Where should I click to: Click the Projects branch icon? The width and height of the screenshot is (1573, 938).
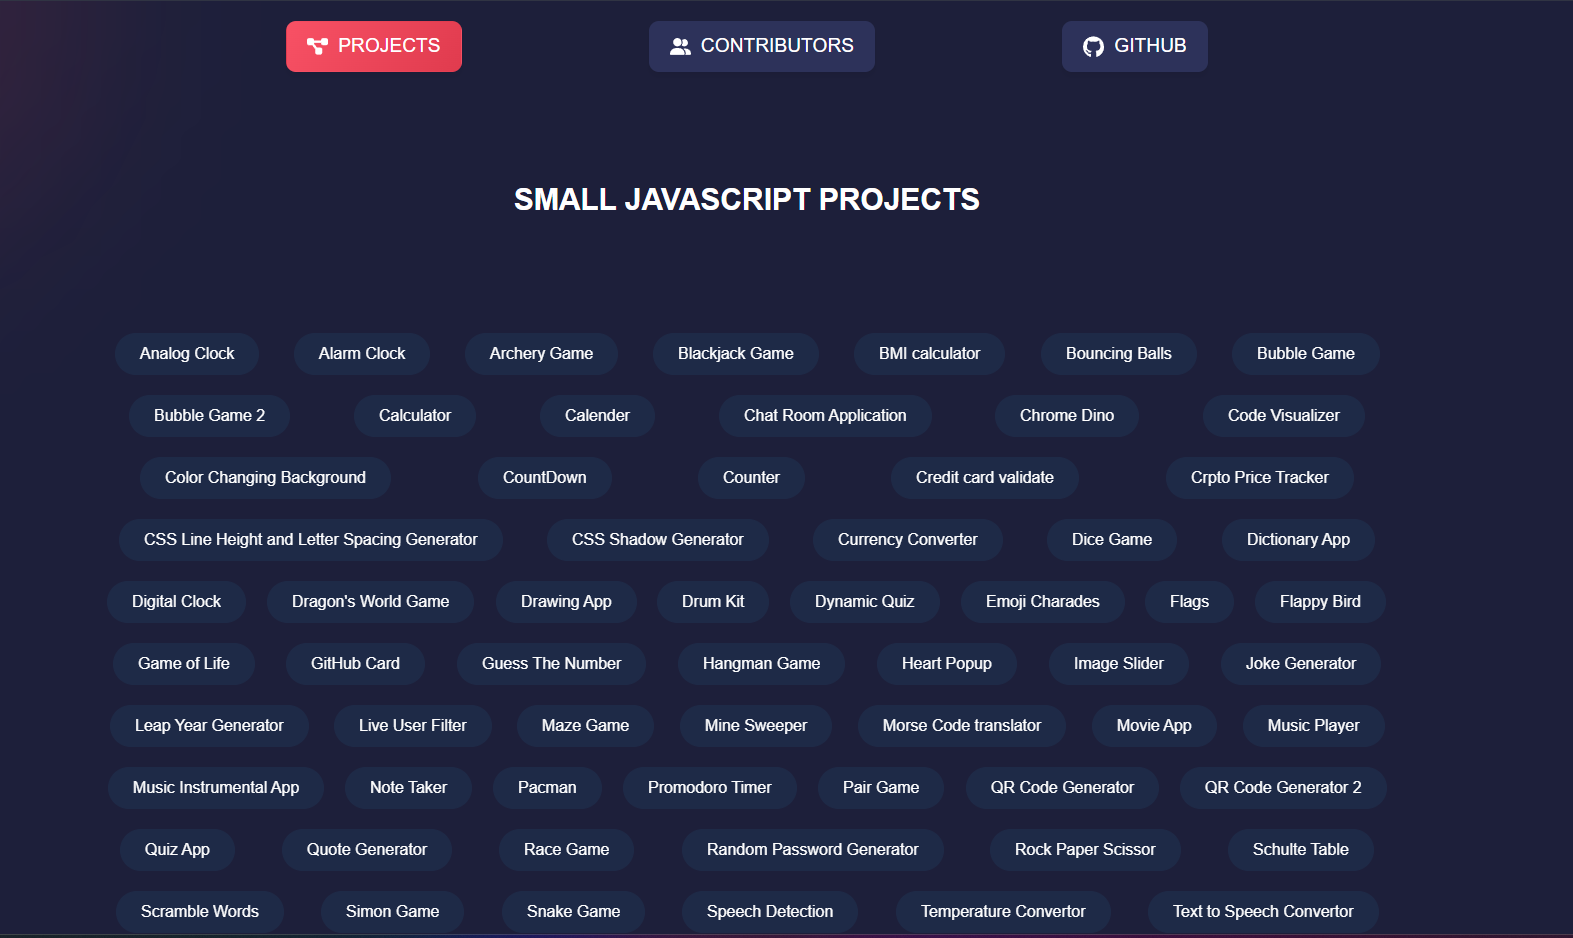tap(317, 46)
